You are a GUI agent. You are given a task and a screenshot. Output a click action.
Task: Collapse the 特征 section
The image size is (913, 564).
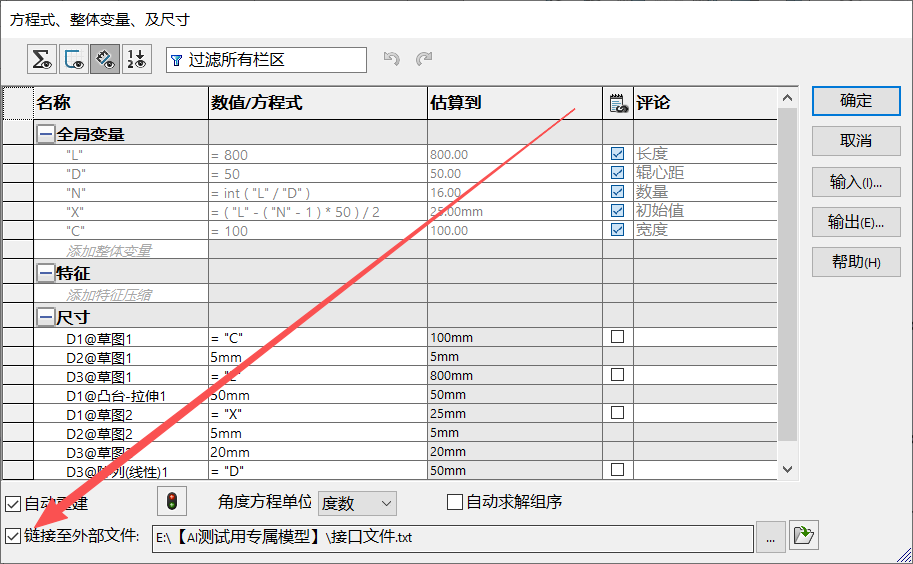45,272
